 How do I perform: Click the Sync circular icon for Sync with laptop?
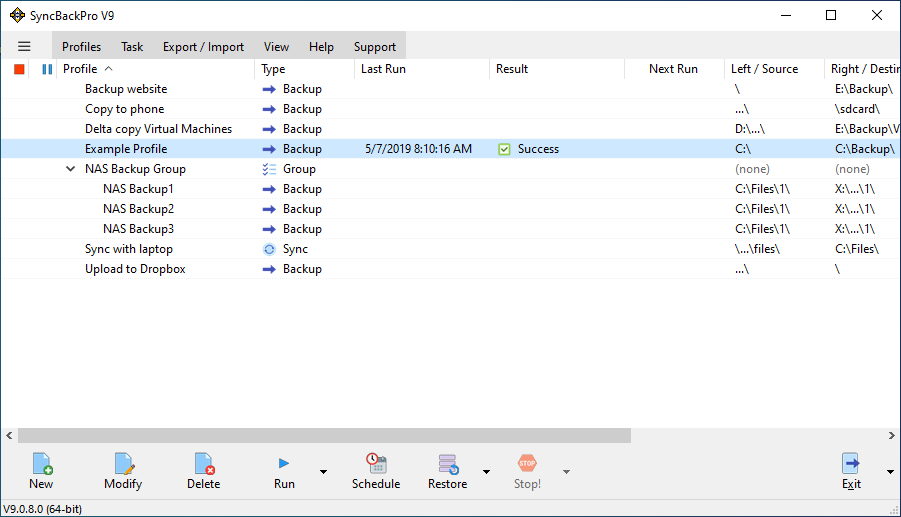[x=269, y=249]
